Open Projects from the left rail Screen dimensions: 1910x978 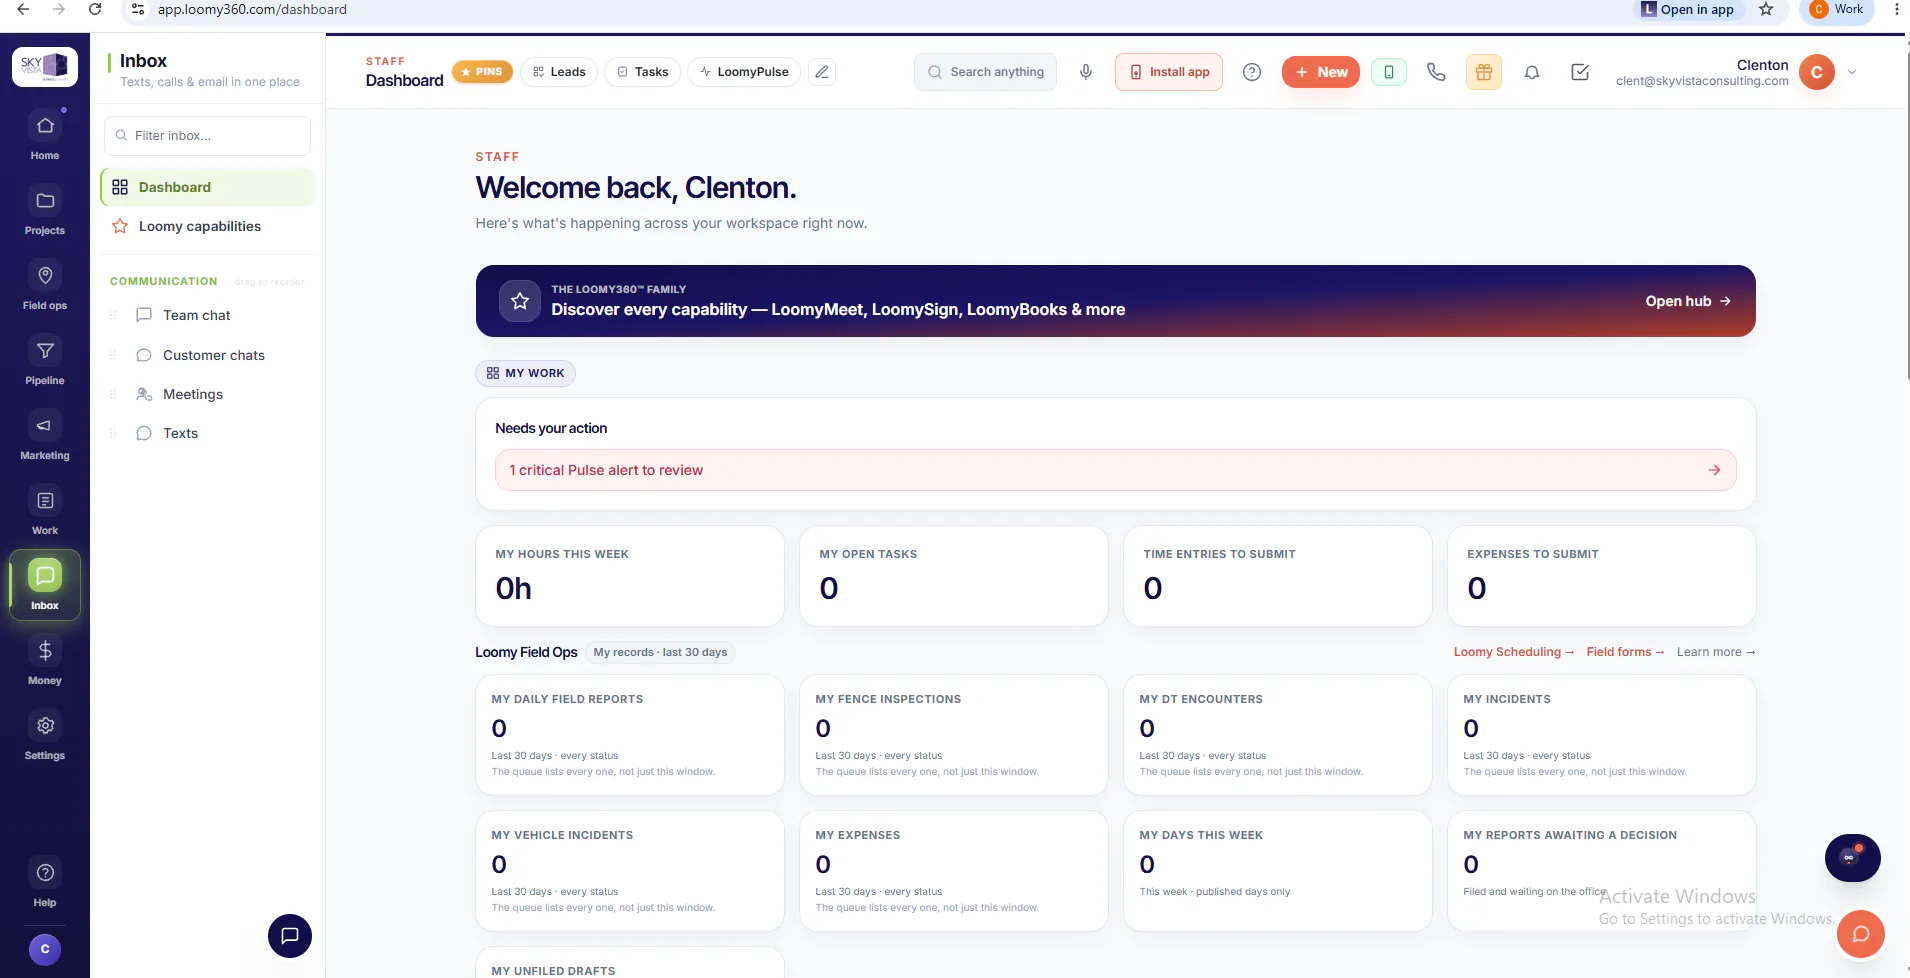(x=45, y=210)
